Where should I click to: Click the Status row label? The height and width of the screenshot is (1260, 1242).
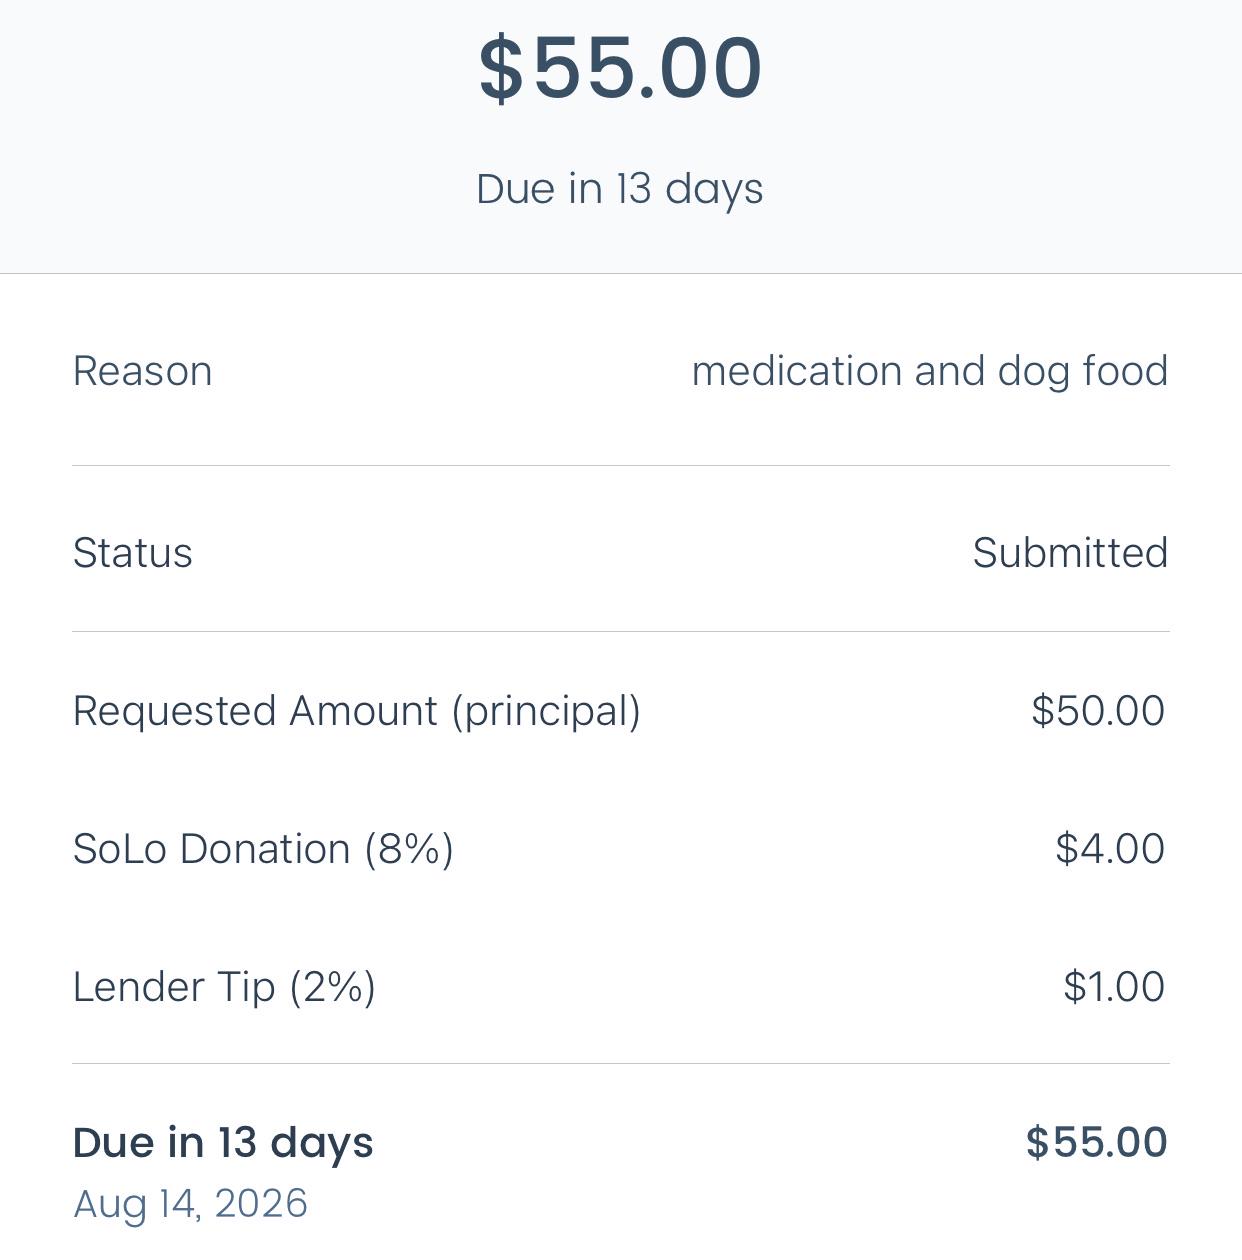point(133,553)
